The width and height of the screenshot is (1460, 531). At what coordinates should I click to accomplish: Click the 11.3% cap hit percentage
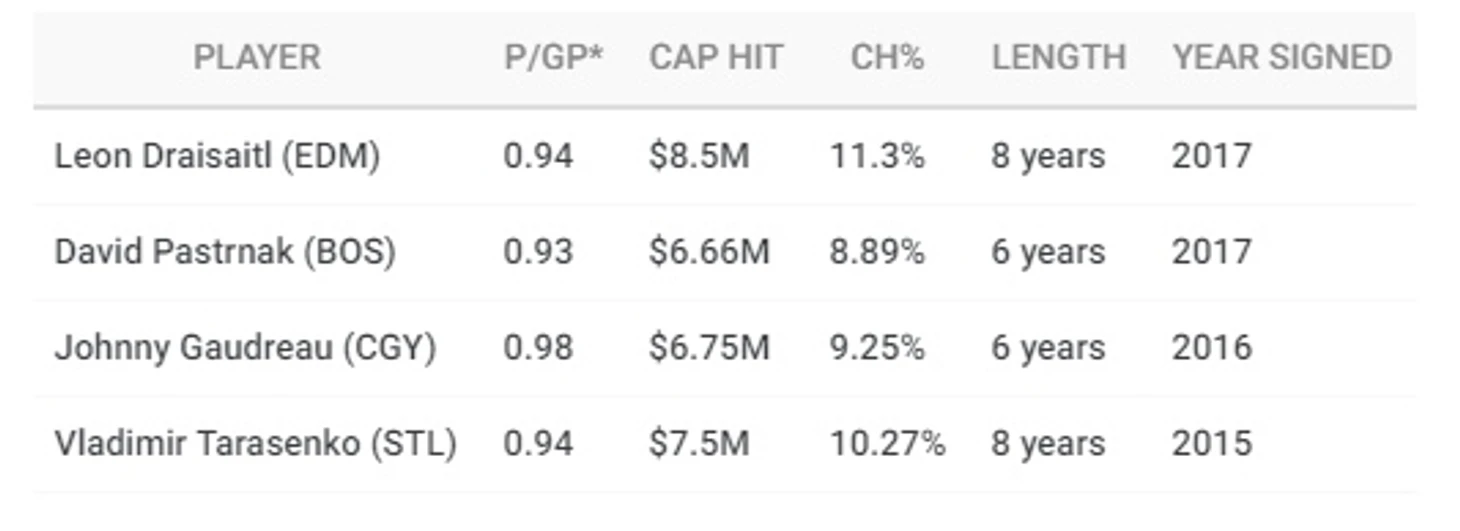click(x=877, y=156)
